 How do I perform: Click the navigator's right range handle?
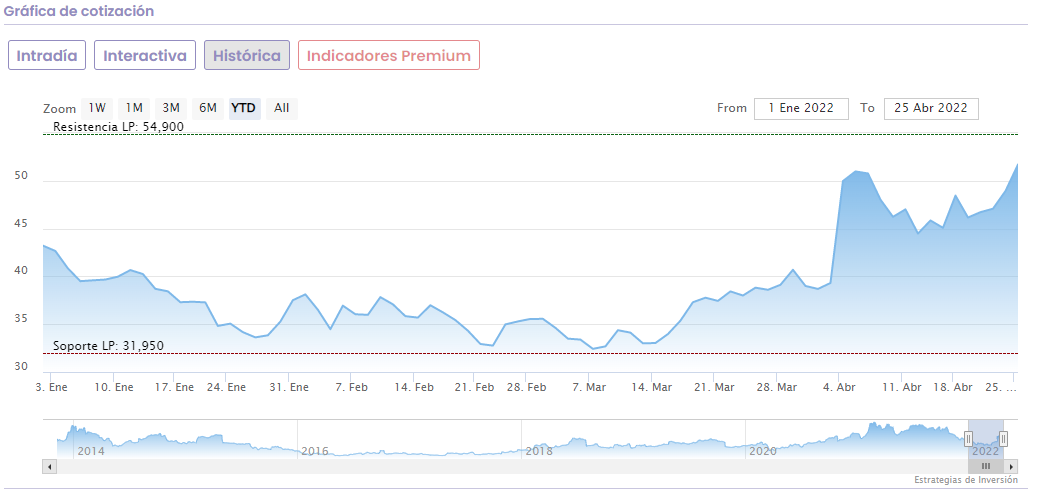point(1003,438)
